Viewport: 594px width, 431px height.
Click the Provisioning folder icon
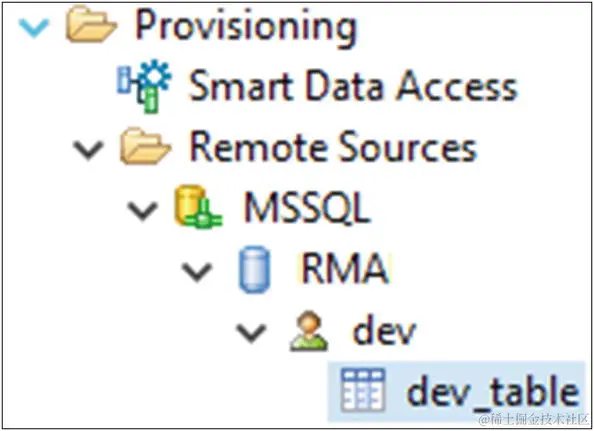coord(91,26)
